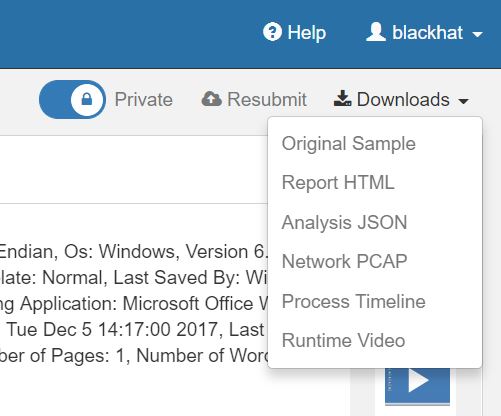Click the Resubmit text link
This screenshot has height=416, width=501.
[x=267, y=99]
